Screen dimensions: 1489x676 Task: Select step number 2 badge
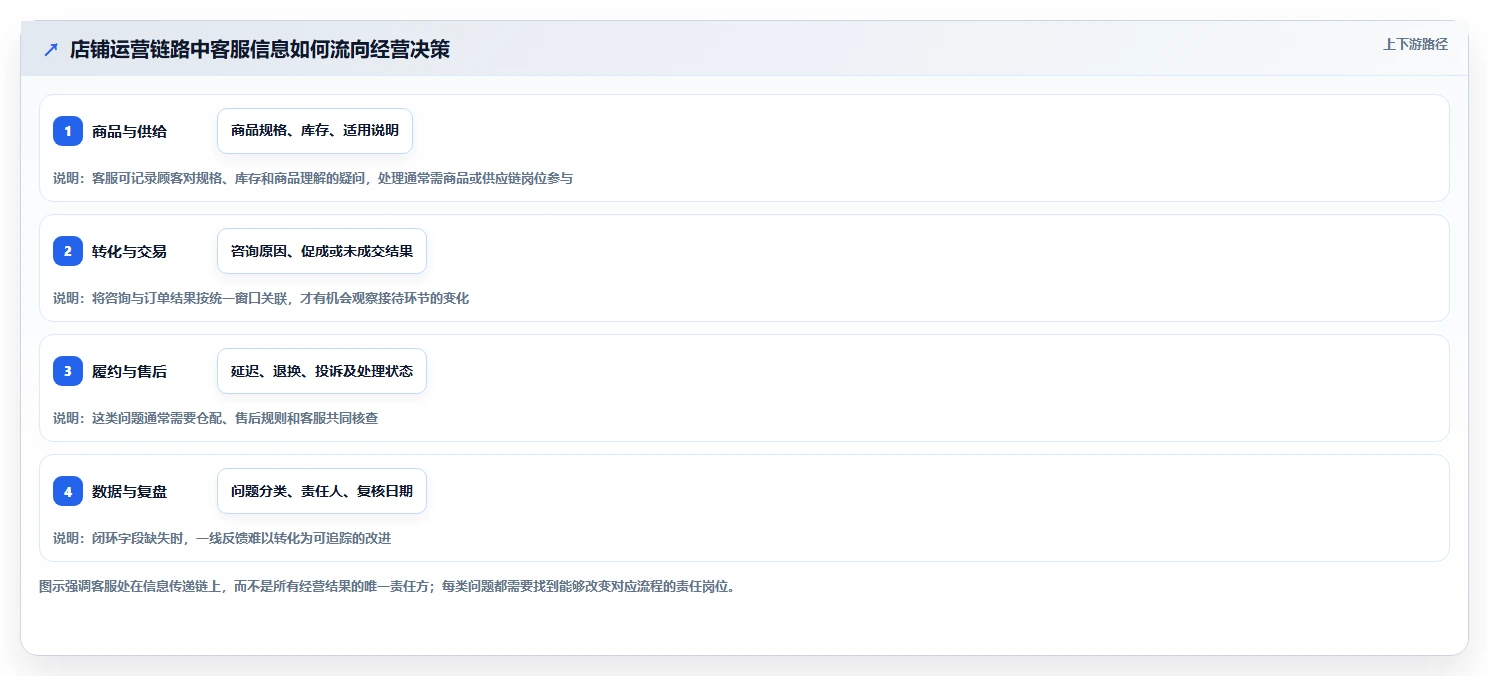pyautogui.click(x=68, y=251)
